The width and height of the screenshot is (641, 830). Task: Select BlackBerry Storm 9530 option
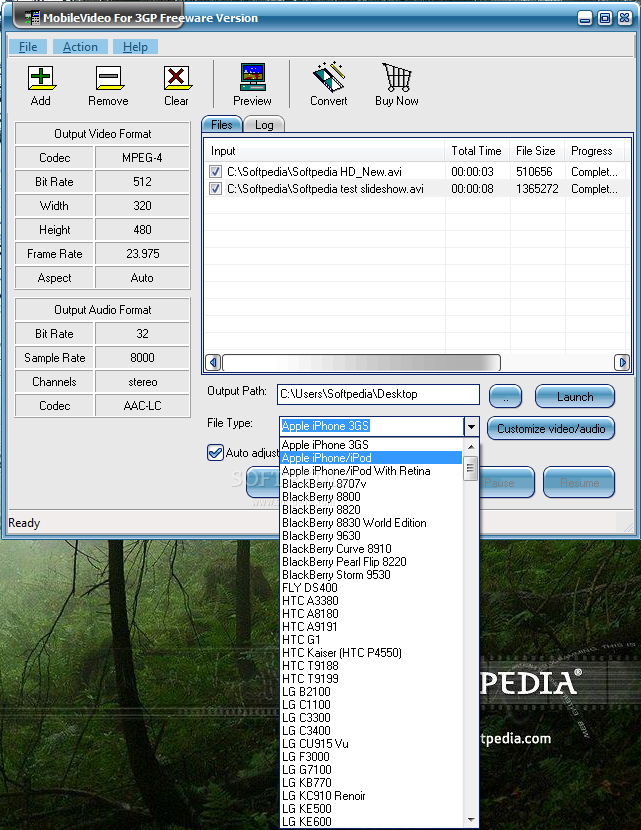coord(371,574)
